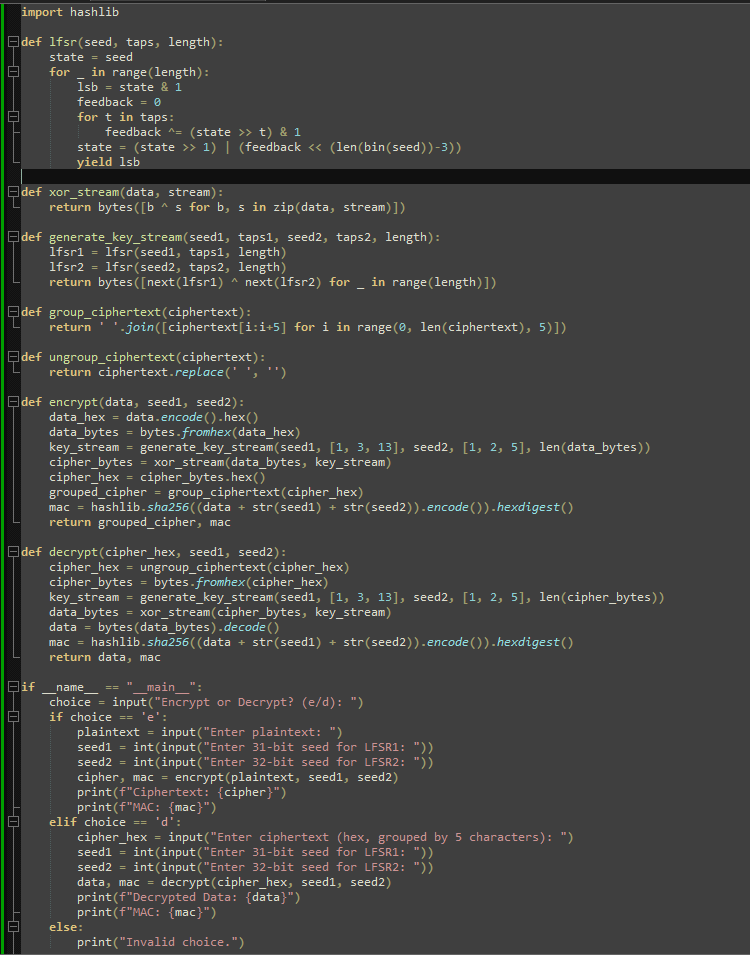The width and height of the screenshot is (750, 955).
Task: Click 'grouped_cipher = group_ciphertext(cipher_hex)' line
Action: click(x=207, y=492)
